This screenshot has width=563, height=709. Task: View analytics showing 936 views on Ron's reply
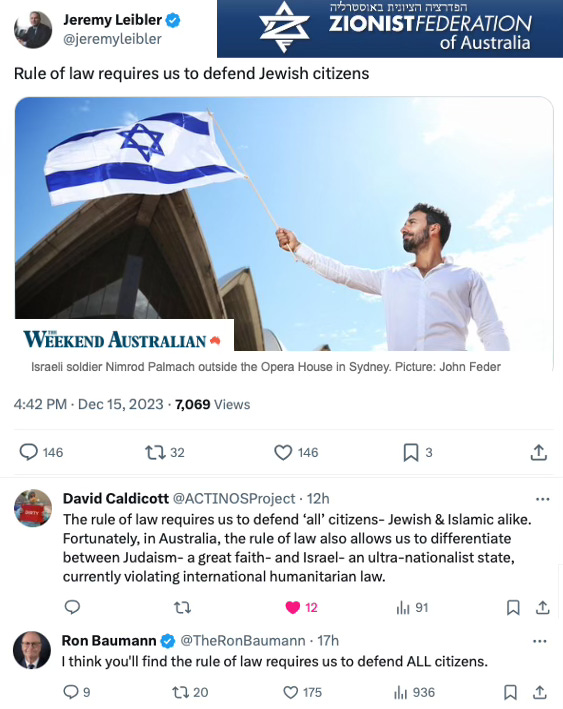pyautogui.click(x=400, y=692)
